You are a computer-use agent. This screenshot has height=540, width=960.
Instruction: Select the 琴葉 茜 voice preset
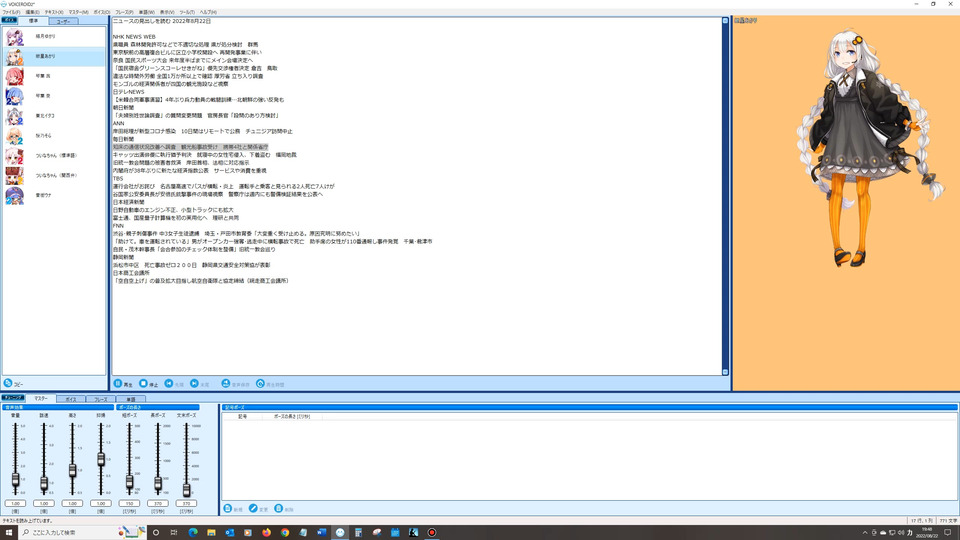click(53, 77)
